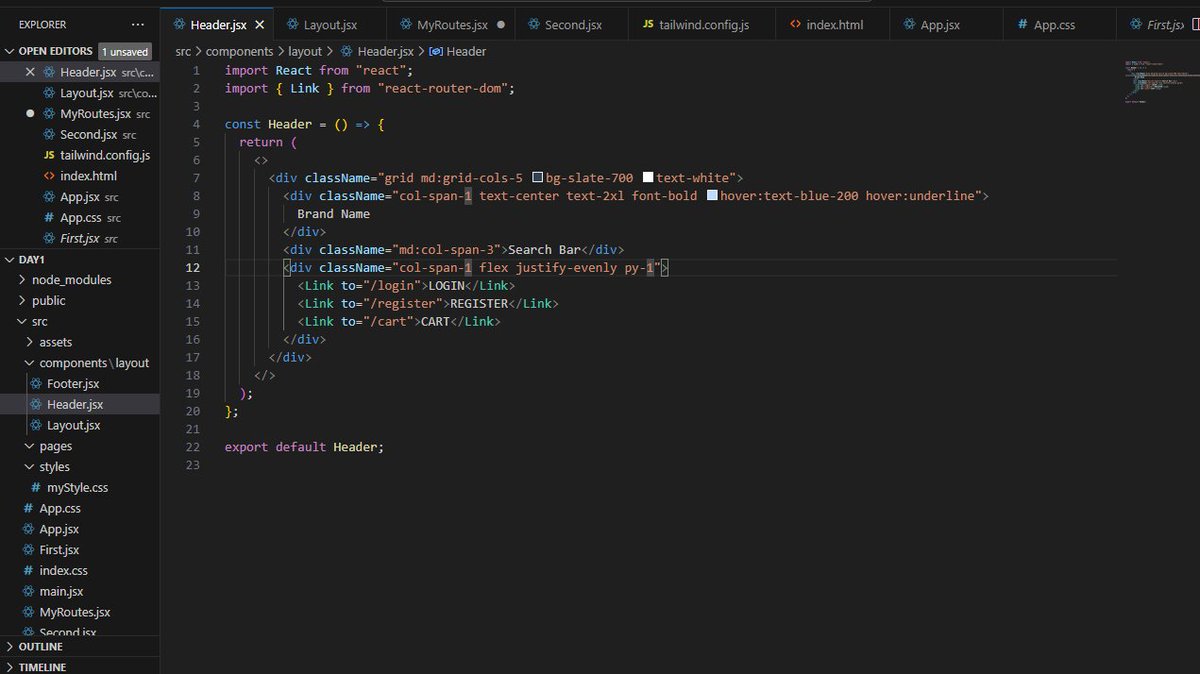Click layout in the breadcrumb path

(305, 51)
